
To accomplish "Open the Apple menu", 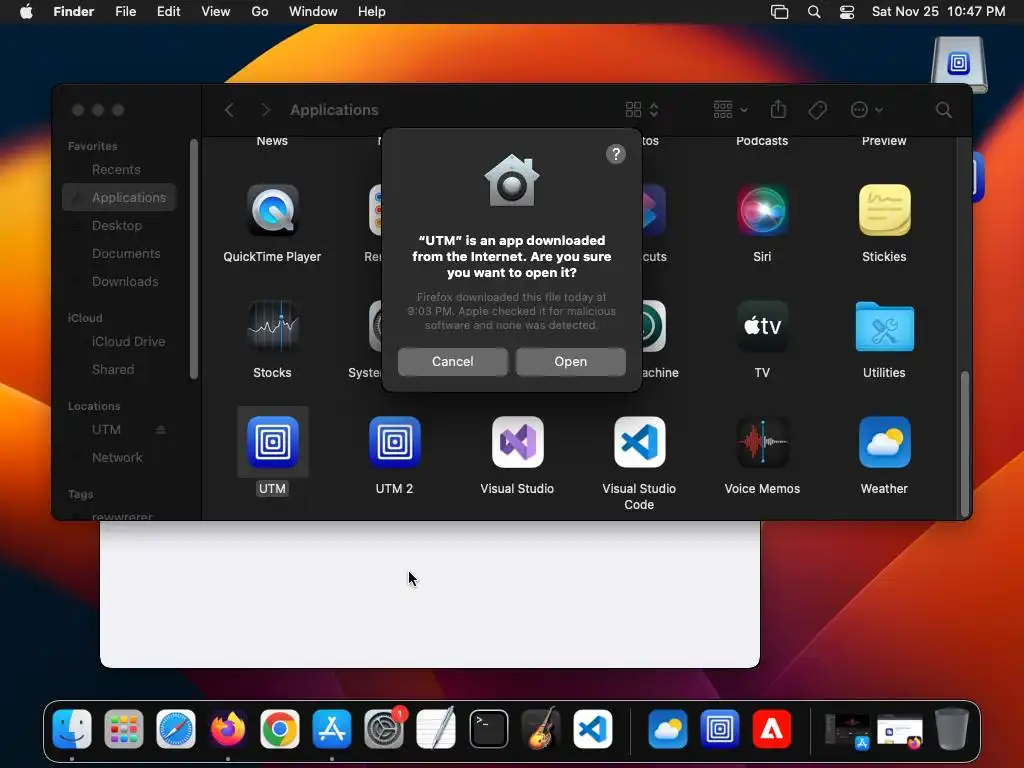I will point(26,12).
